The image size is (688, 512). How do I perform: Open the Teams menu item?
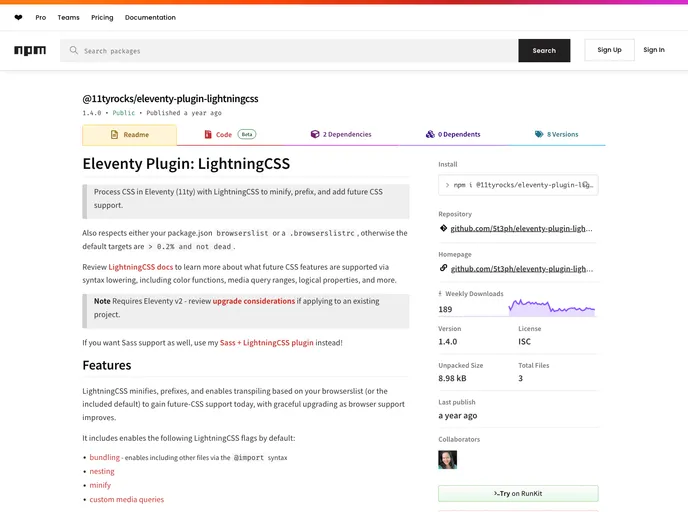[x=68, y=18]
